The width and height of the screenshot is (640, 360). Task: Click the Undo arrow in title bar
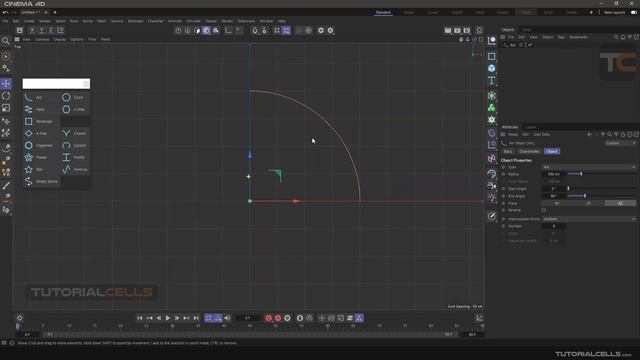5,12
